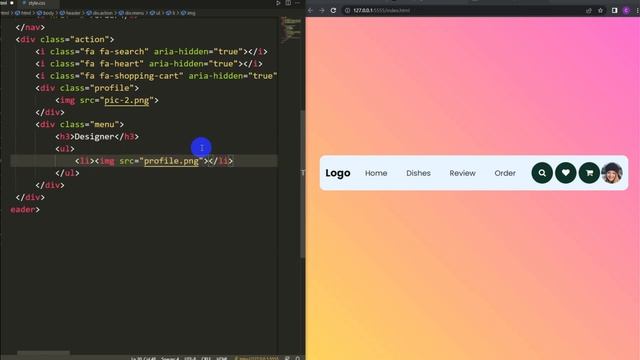640x360 pixels.
Task: Click the editor minimap preview
Action: point(291,29)
